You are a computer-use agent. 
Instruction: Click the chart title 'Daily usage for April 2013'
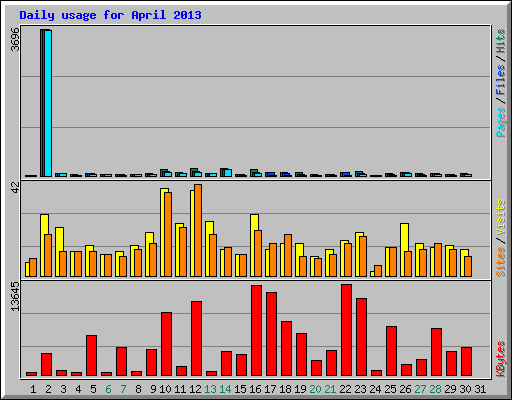pos(110,15)
